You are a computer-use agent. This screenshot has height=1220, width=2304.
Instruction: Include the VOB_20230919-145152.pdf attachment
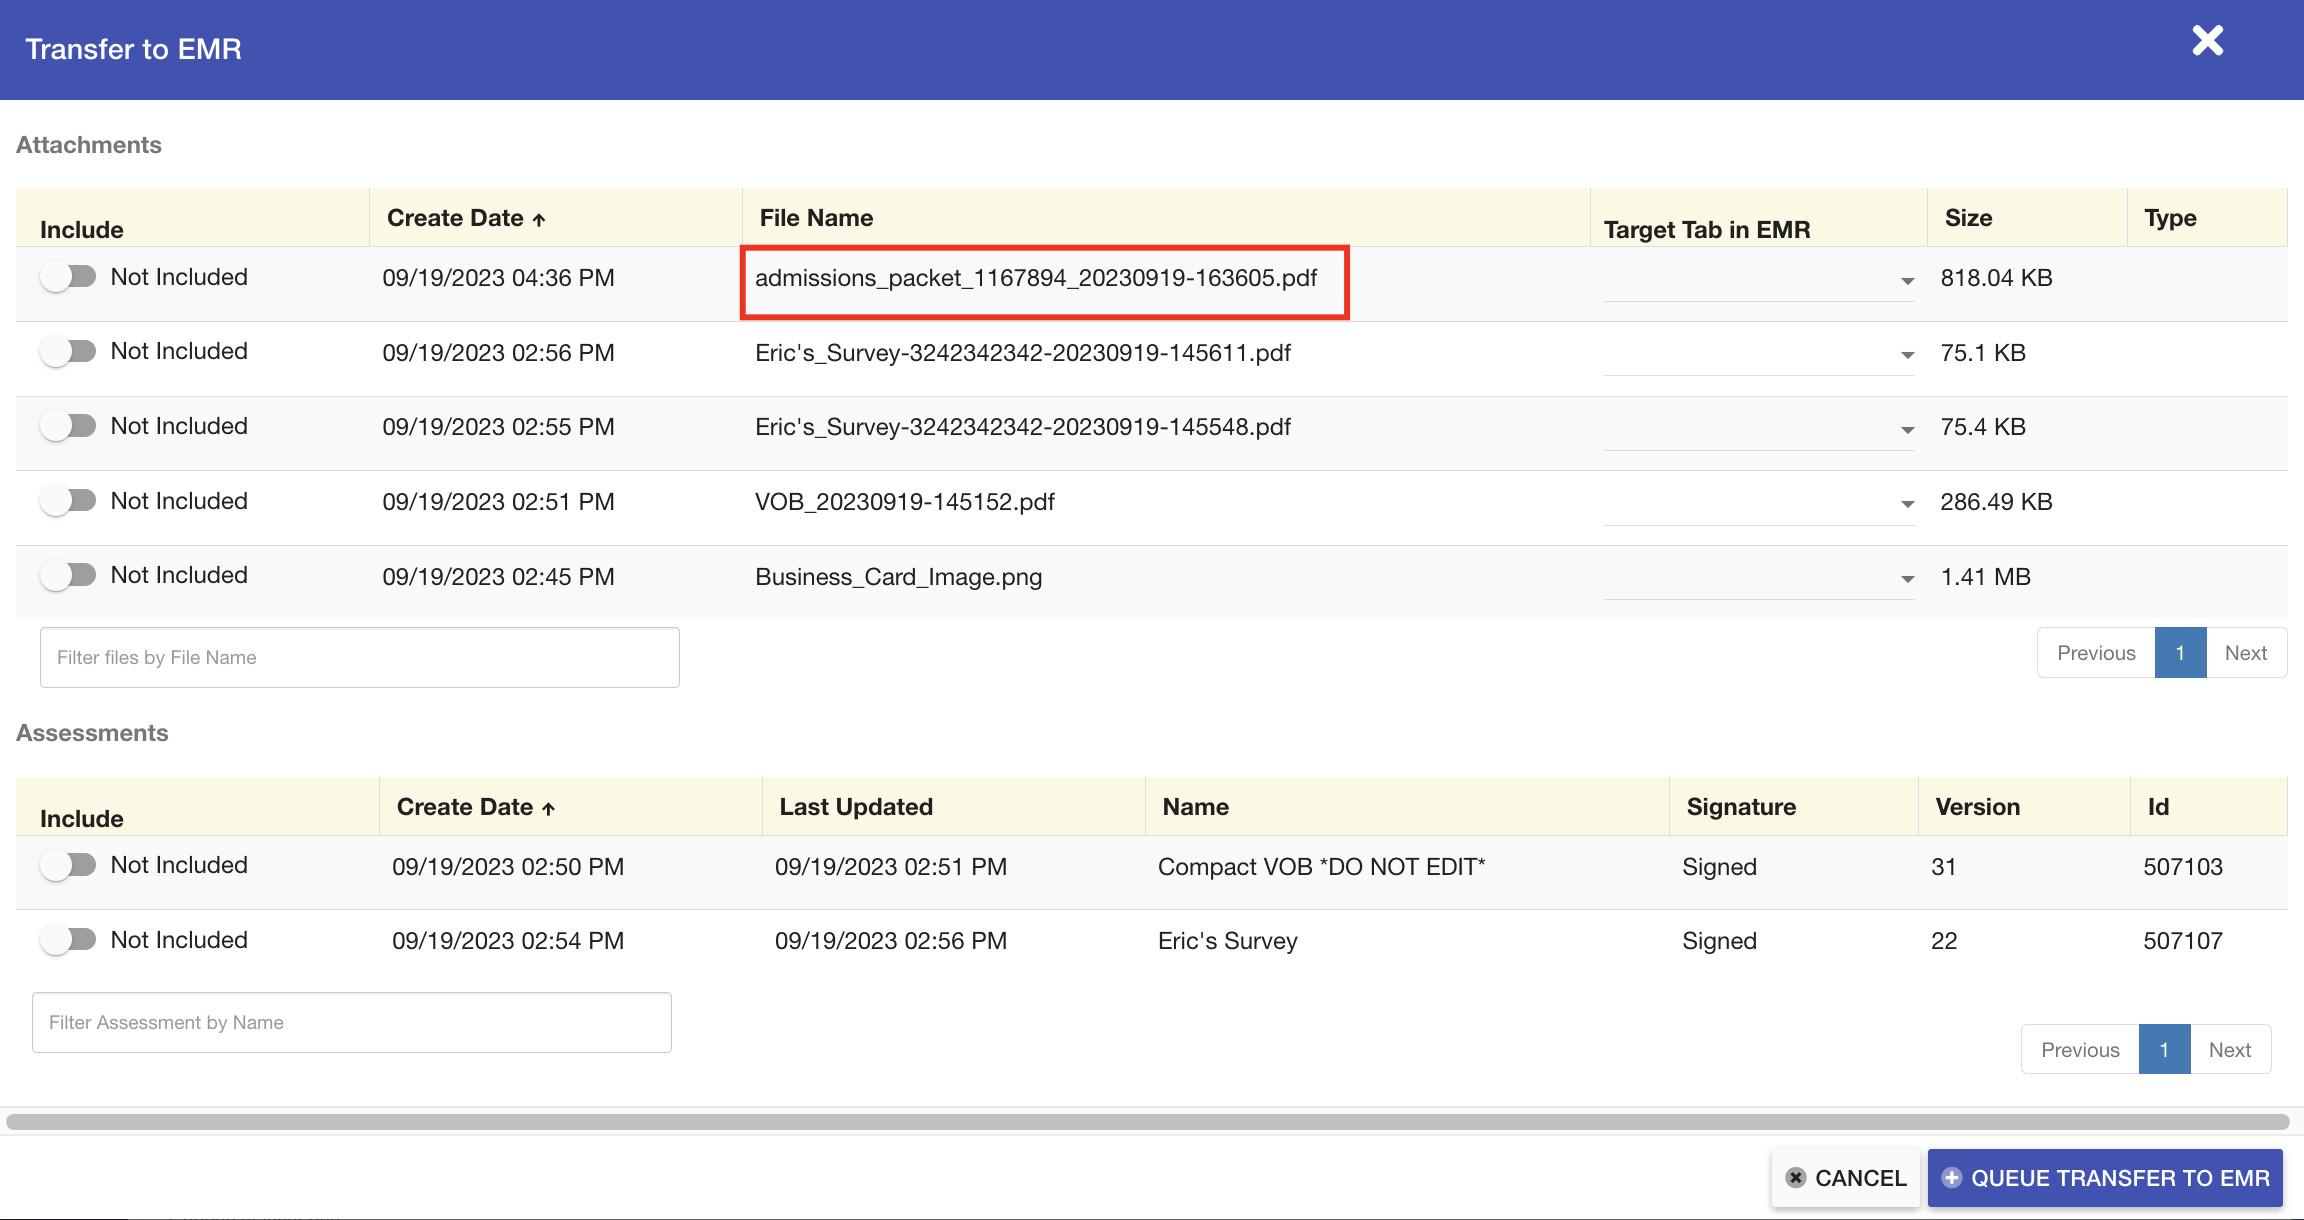point(69,500)
